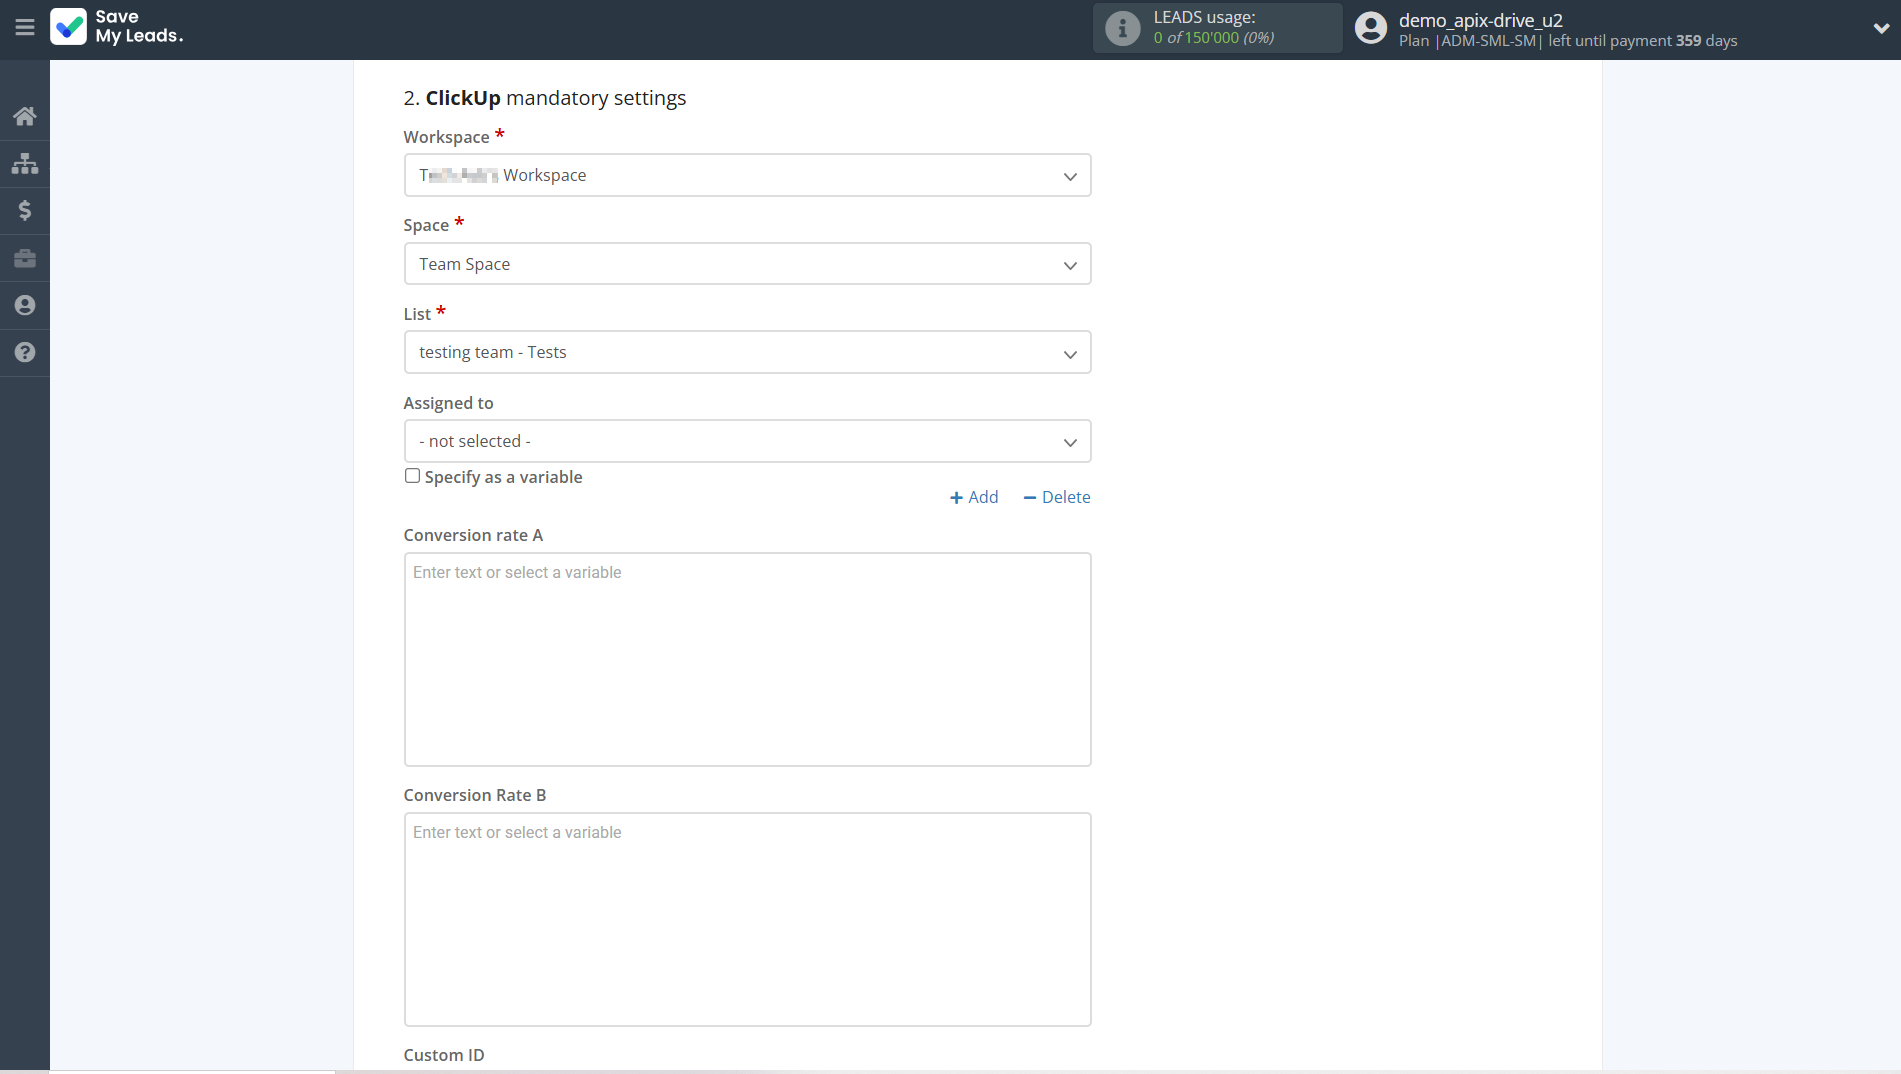1901x1074 pixels.
Task: Open the Space dropdown showing Team Space
Action: tap(747, 264)
